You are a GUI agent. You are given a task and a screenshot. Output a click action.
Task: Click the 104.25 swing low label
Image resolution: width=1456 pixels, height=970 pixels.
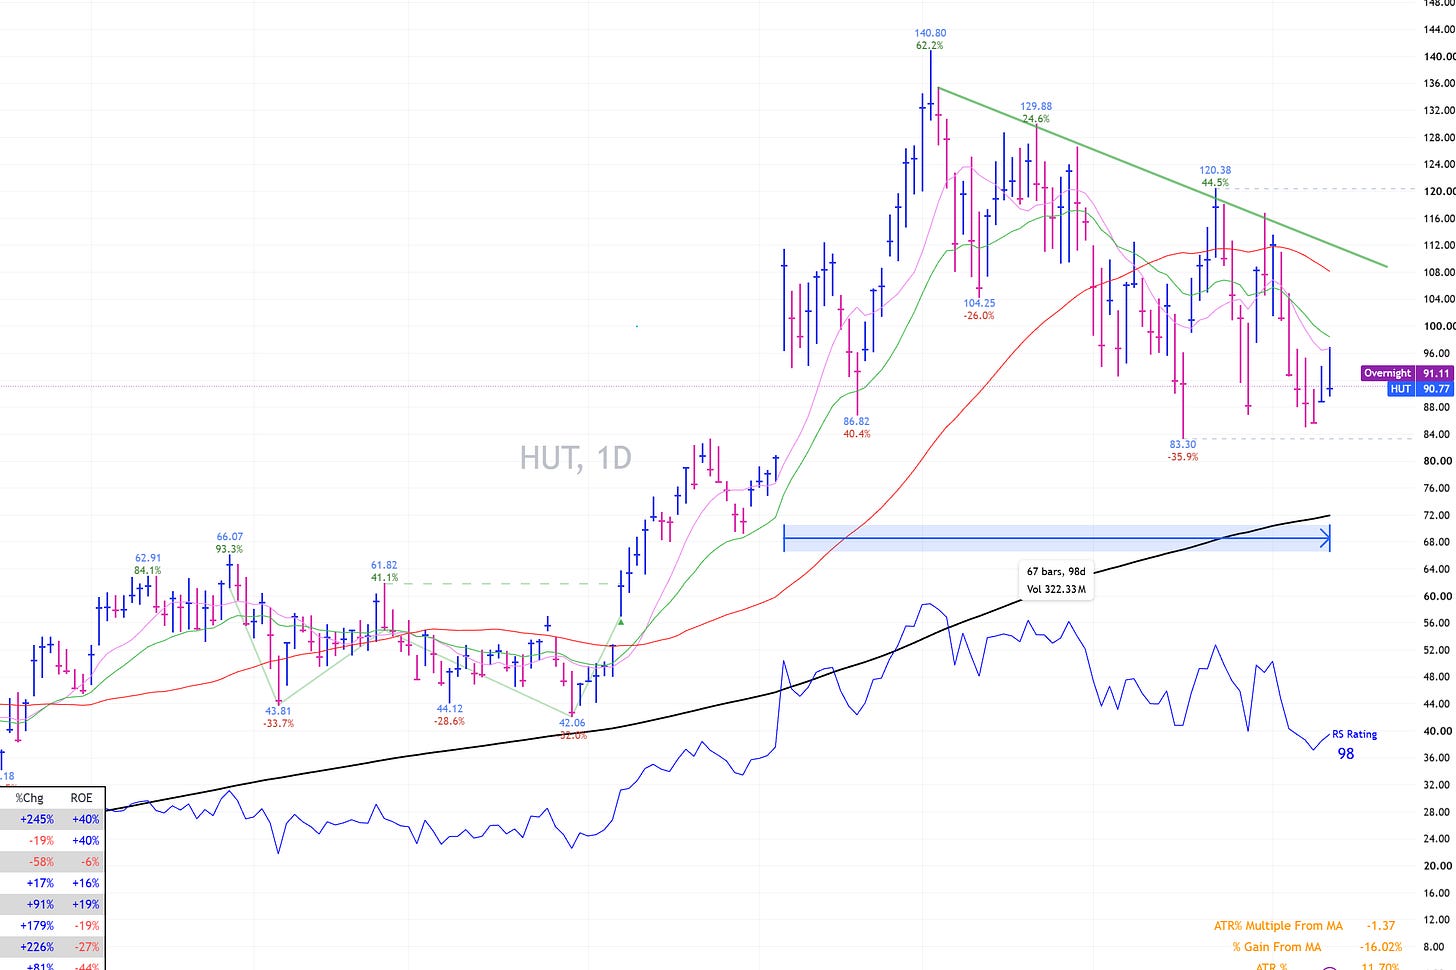[x=979, y=303]
